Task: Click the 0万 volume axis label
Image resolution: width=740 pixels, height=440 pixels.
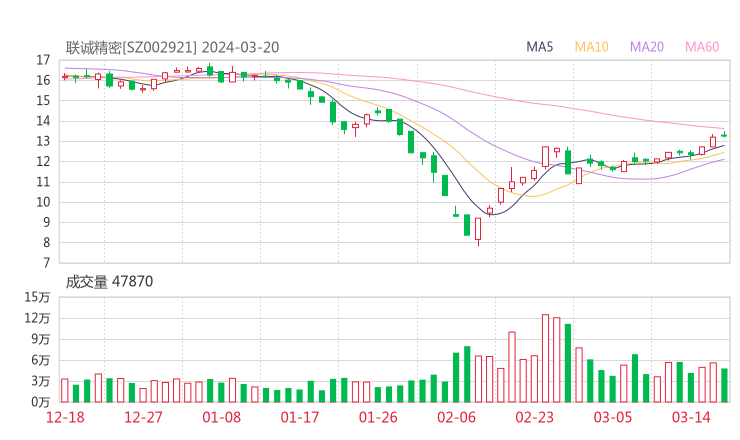Action: pyautogui.click(x=41, y=402)
